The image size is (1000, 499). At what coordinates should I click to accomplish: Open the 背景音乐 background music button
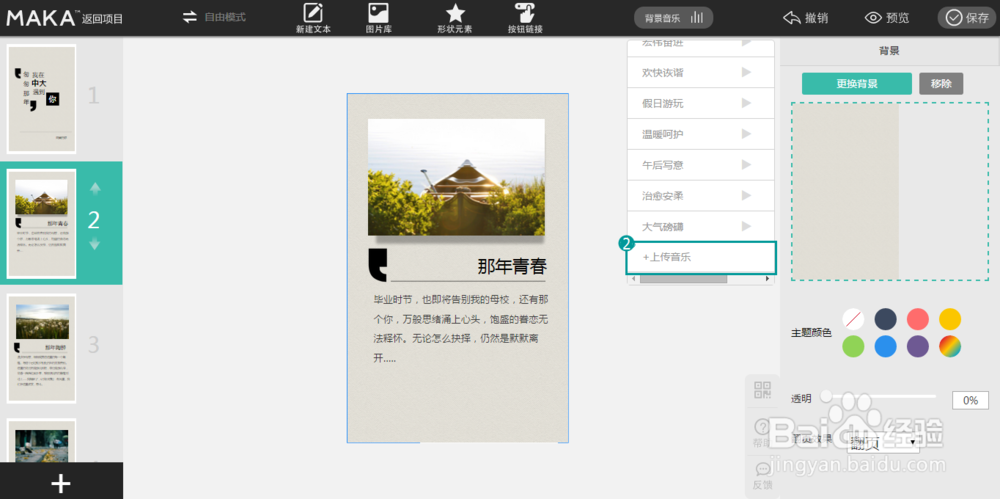(x=673, y=18)
